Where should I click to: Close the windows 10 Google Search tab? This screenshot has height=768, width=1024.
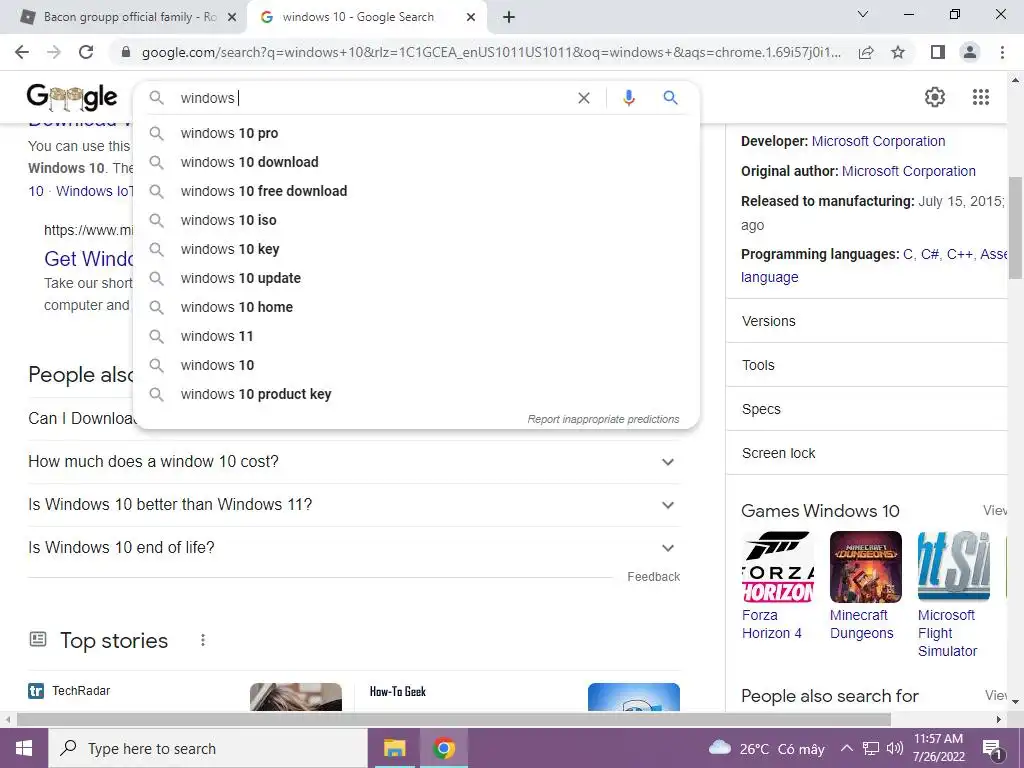click(471, 17)
